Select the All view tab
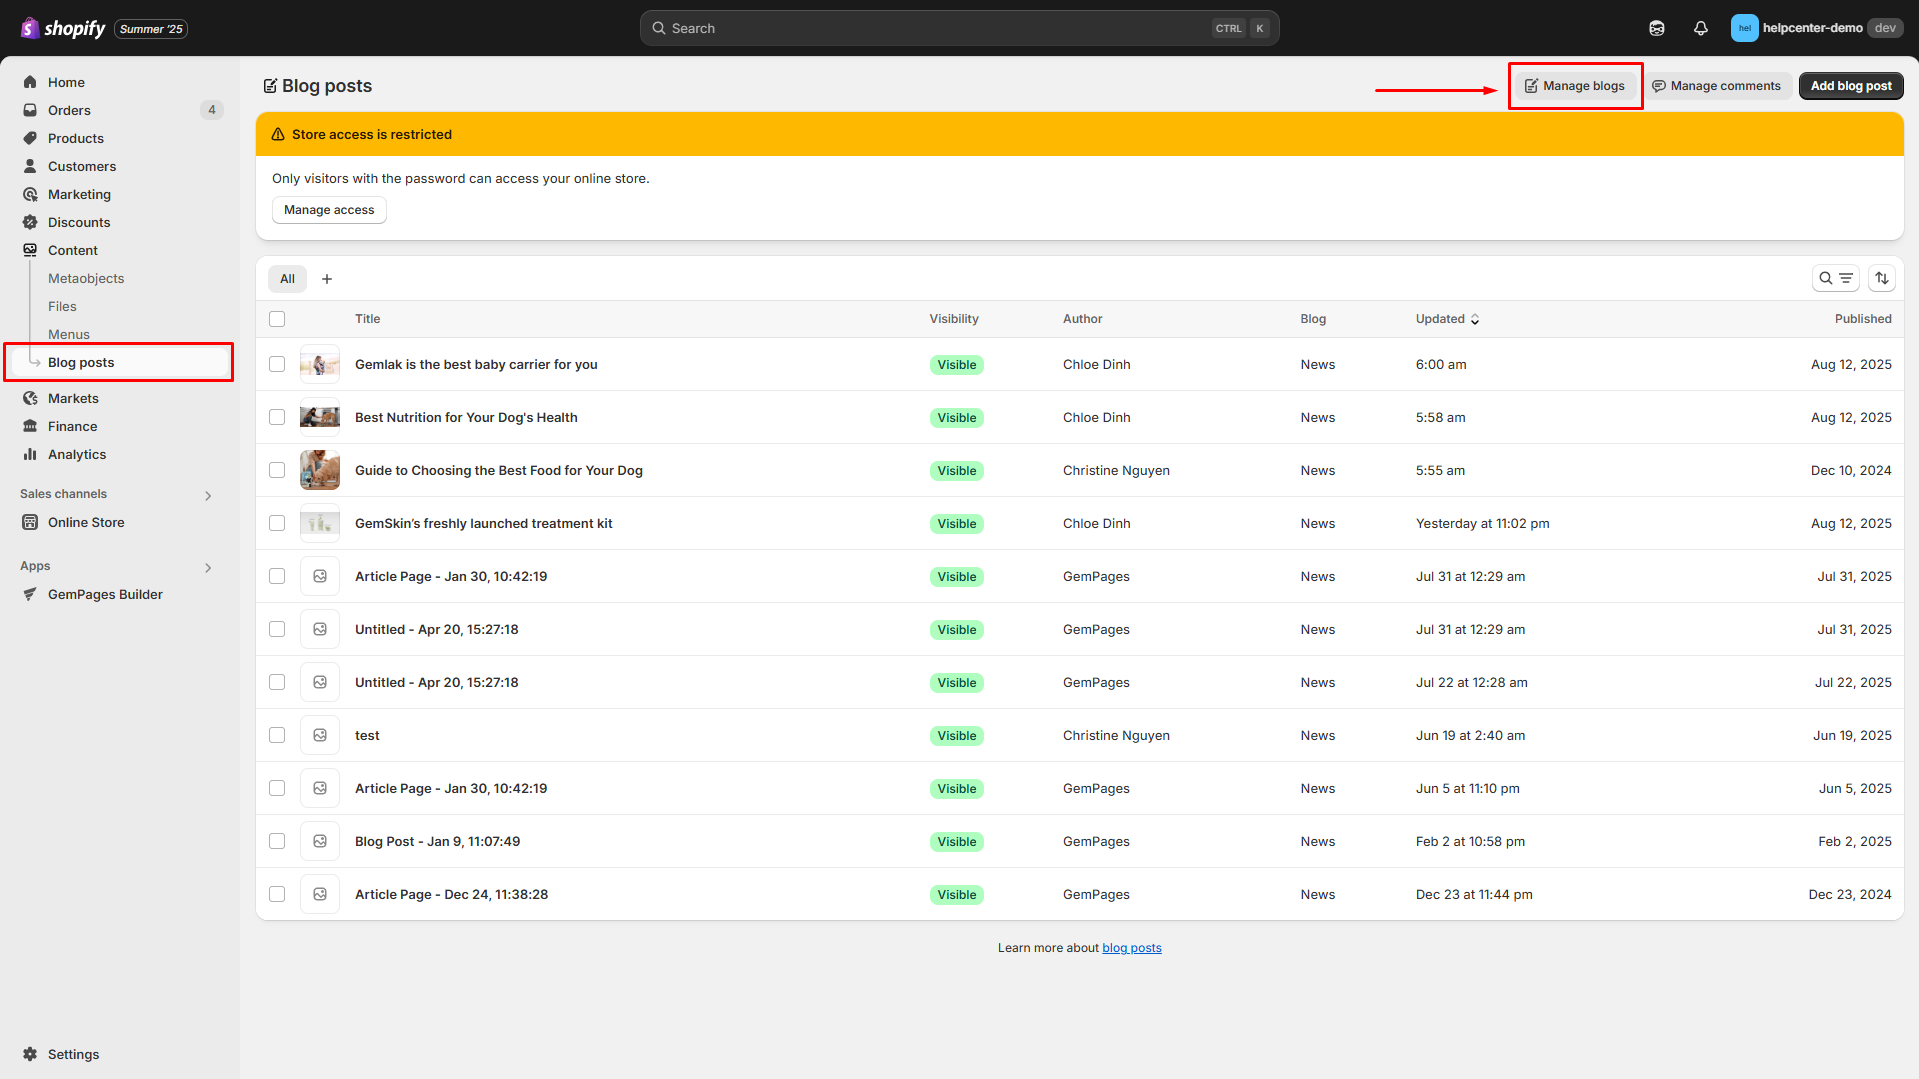1919x1079 pixels. 287,279
